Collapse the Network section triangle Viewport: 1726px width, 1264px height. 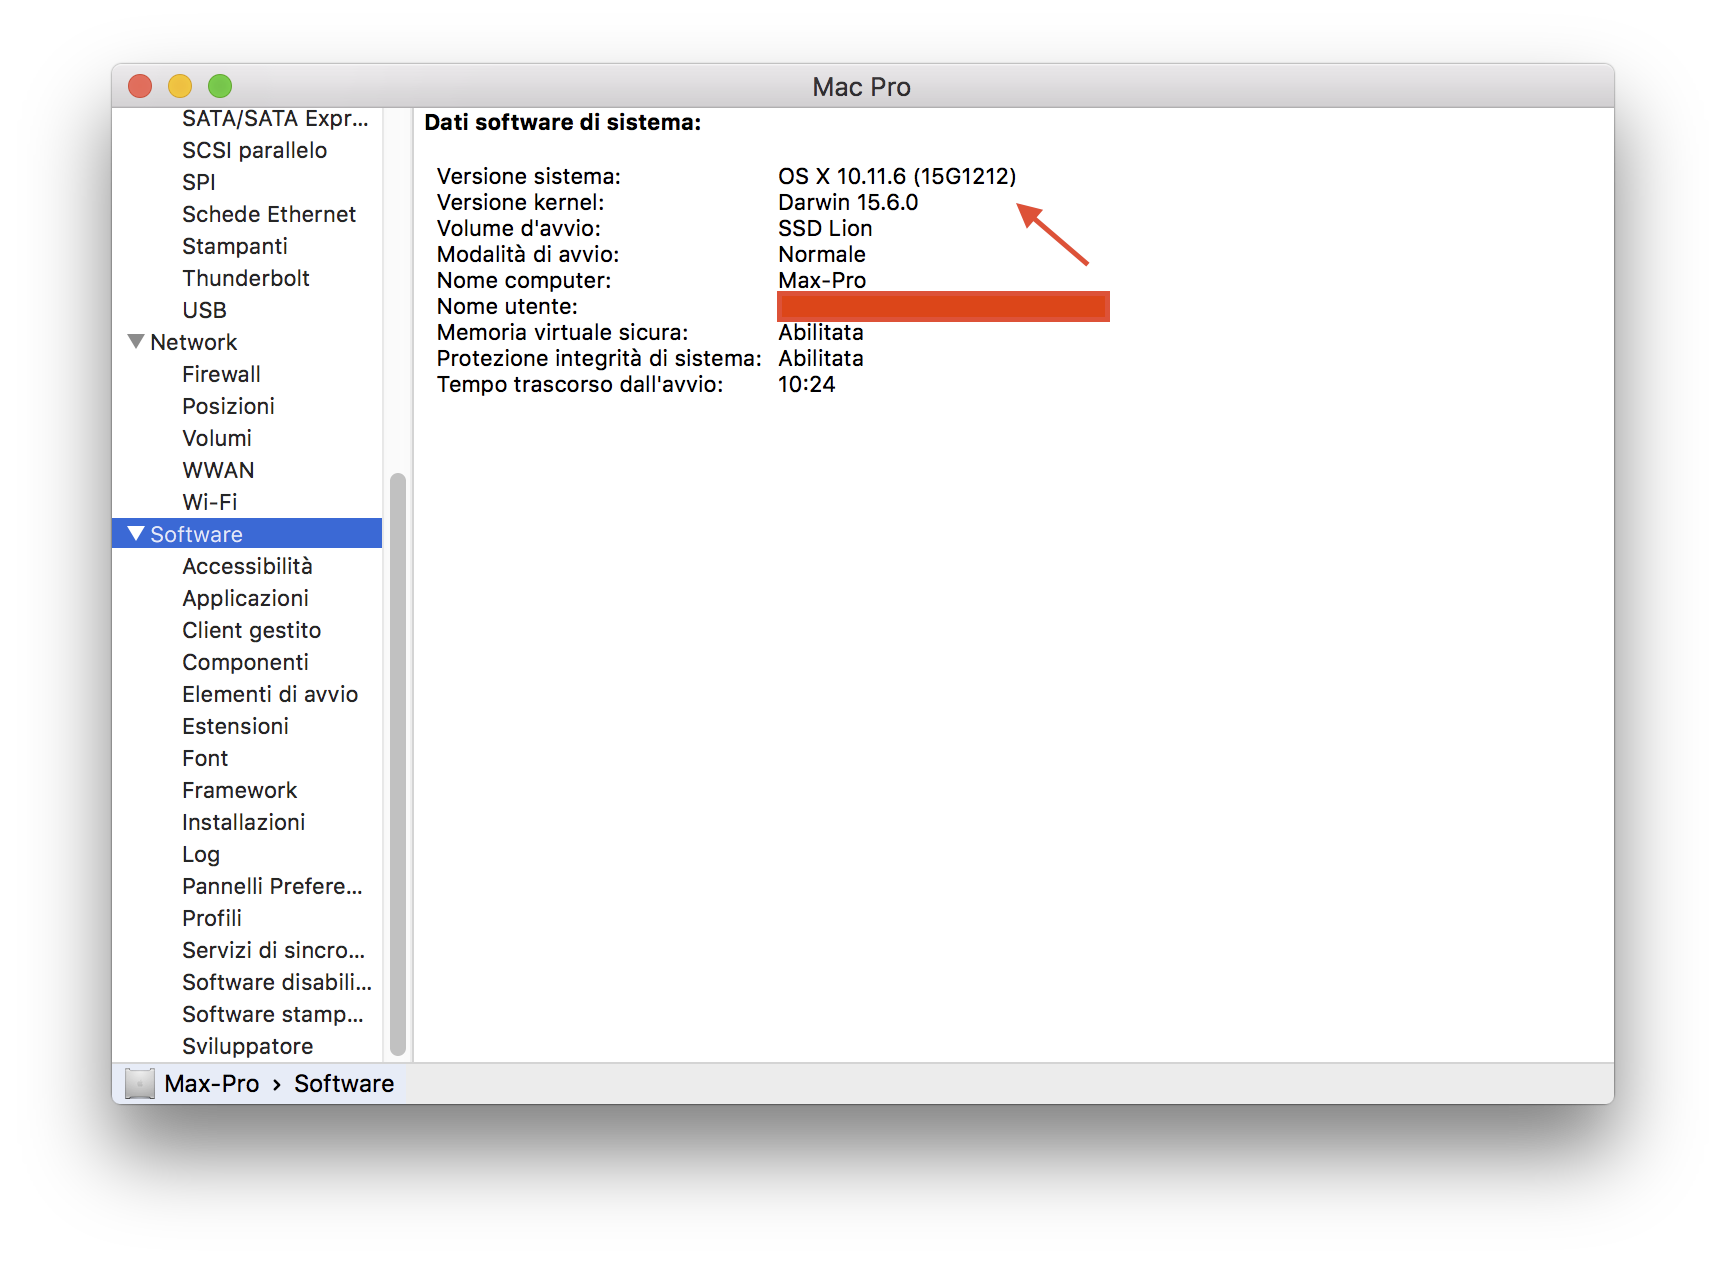point(136,341)
